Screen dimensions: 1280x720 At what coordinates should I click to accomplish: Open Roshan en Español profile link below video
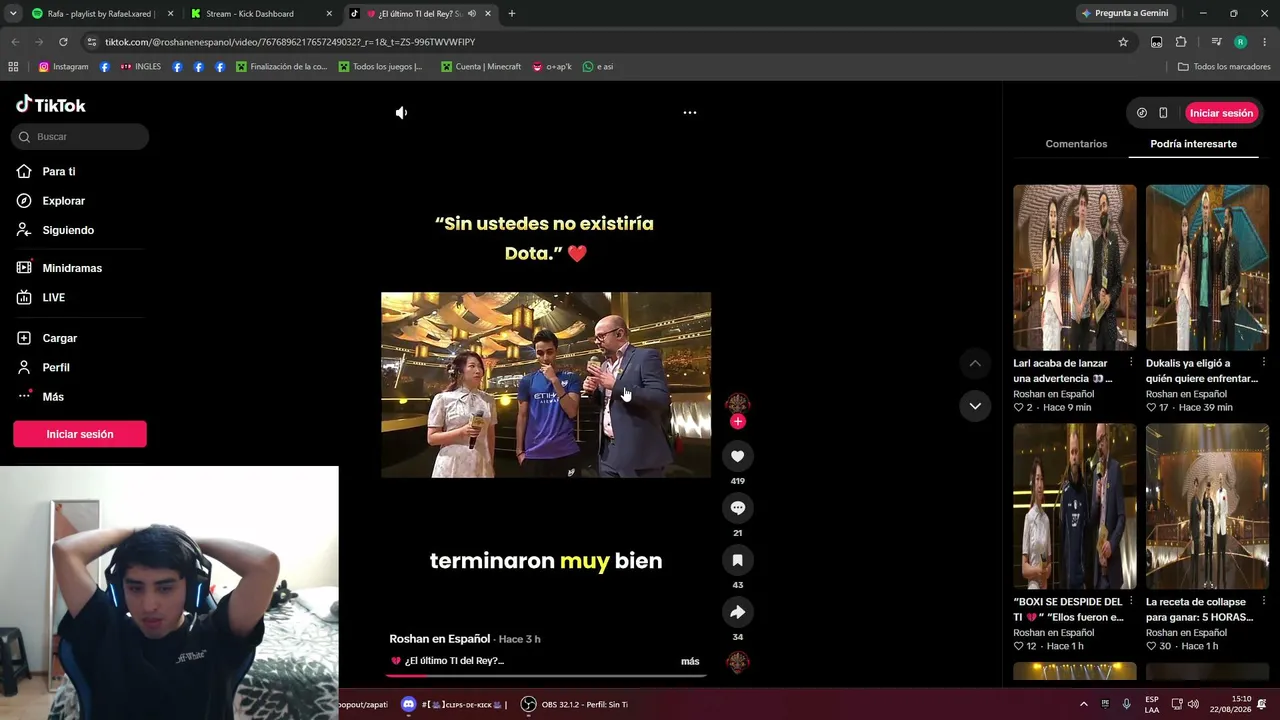[x=440, y=639]
